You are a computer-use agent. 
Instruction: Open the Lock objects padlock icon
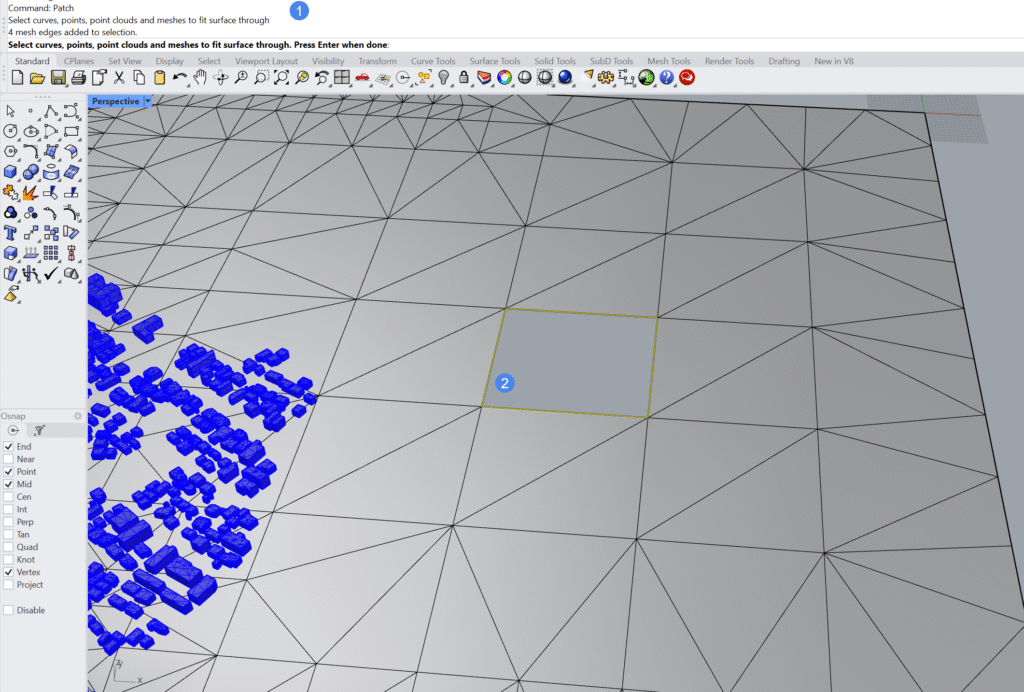[464, 77]
